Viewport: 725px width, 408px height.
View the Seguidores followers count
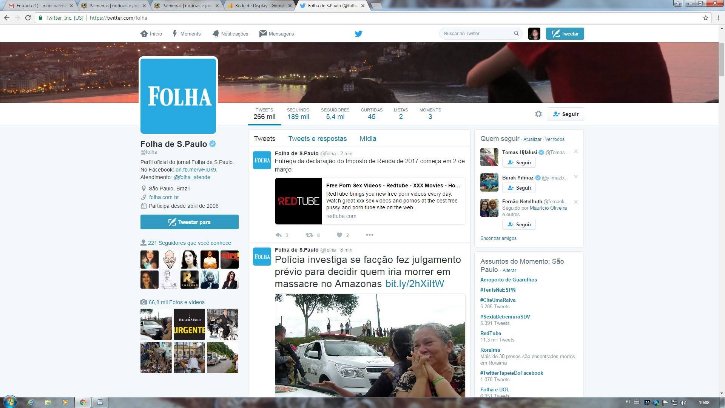point(335,114)
